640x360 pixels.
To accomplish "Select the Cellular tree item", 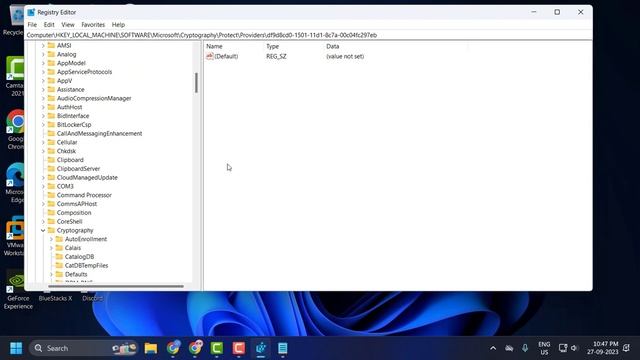I will (x=67, y=142).
